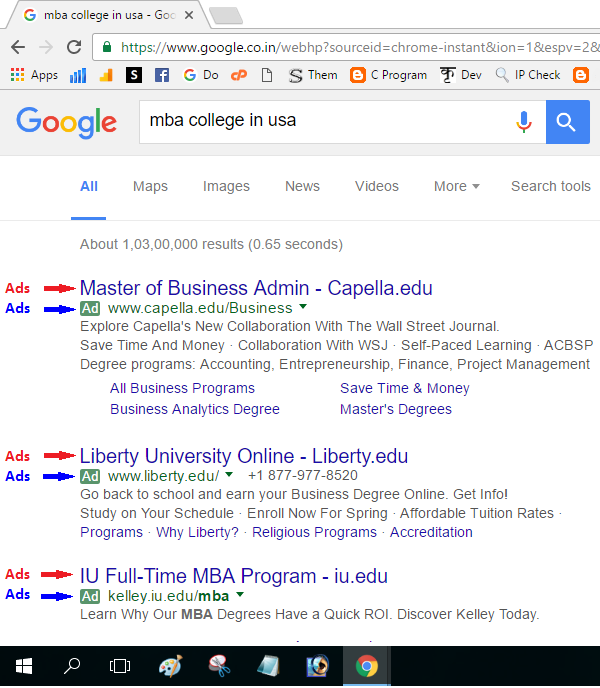
Task: Go back with the browser back arrow
Action: pyautogui.click(x=18, y=47)
